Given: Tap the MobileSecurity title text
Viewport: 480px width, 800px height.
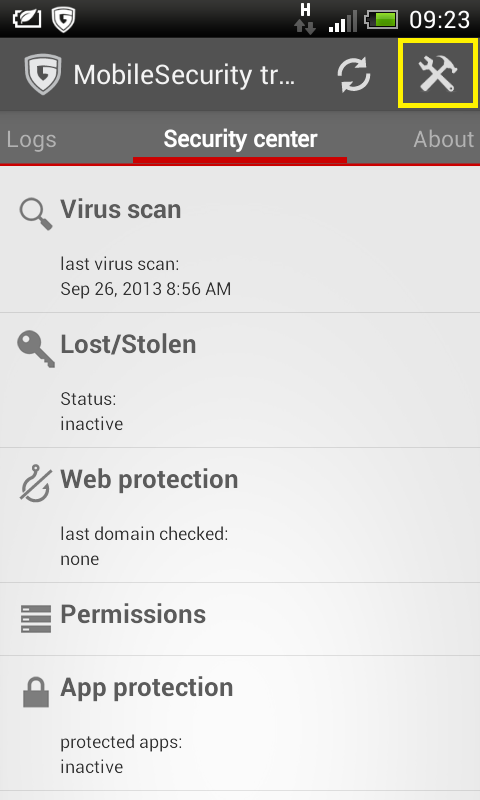Looking at the screenshot, I should 184,75.
